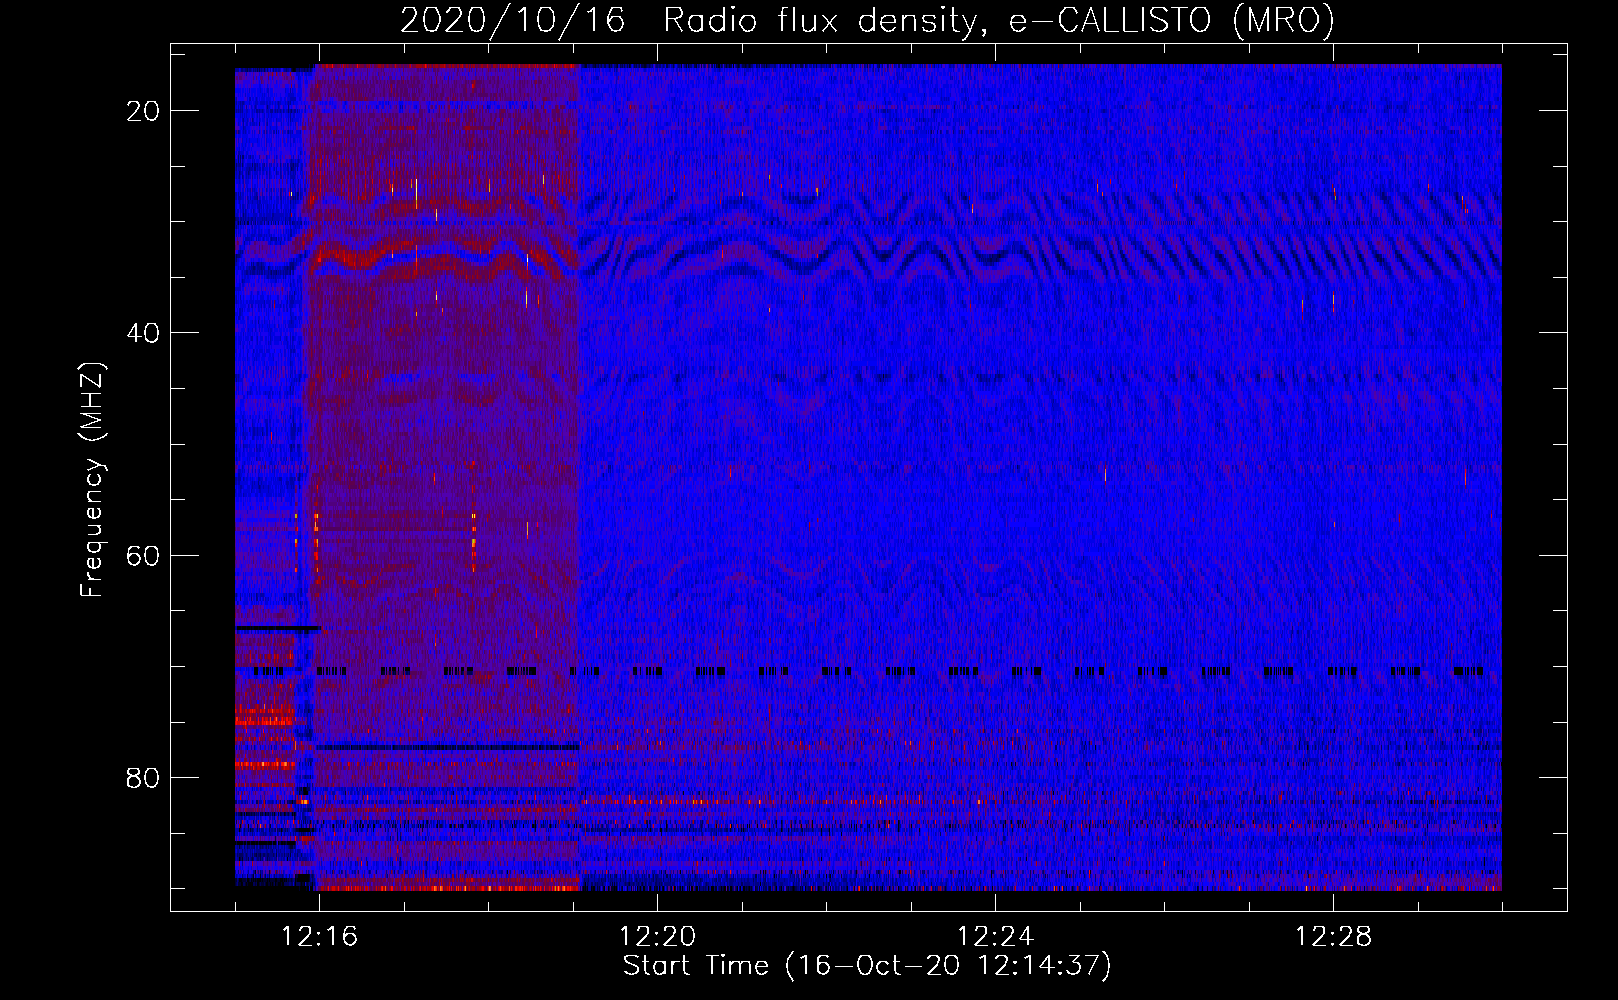Click the 'Frequency (MHZ)' y-axis label
This screenshot has height=1000, width=1618.
tap(92, 480)
